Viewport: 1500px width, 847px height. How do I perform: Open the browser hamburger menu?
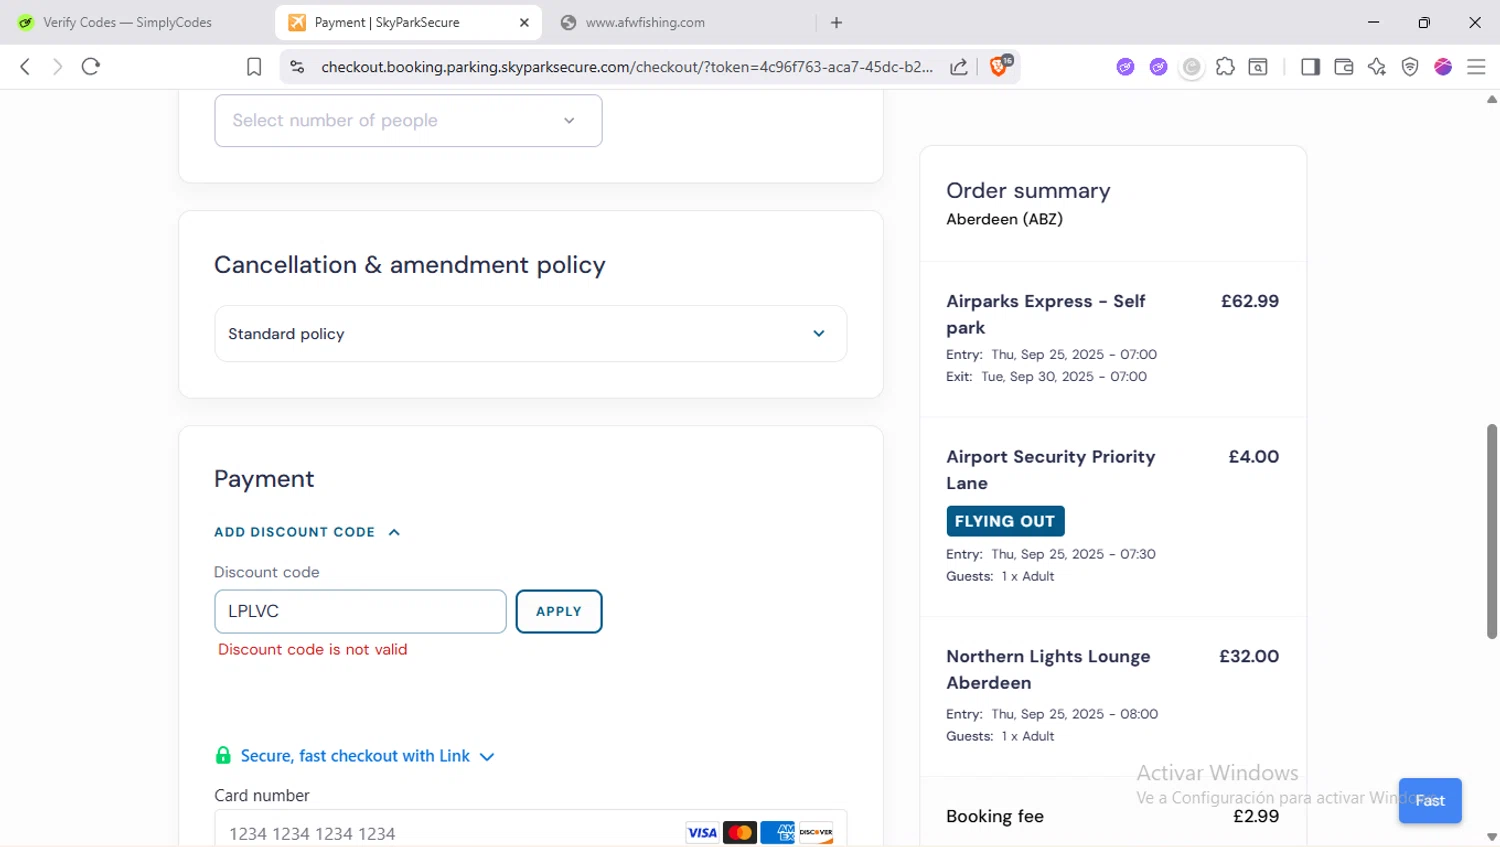coord(1476,67)
